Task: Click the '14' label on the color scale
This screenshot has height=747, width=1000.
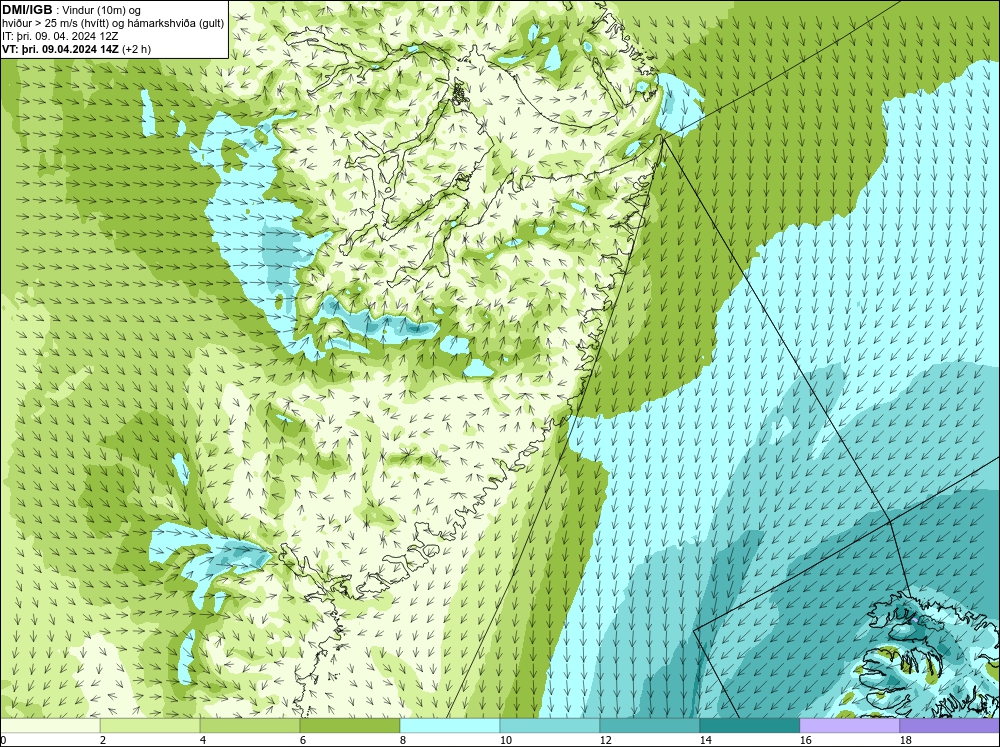Action: tap(705, 740)
